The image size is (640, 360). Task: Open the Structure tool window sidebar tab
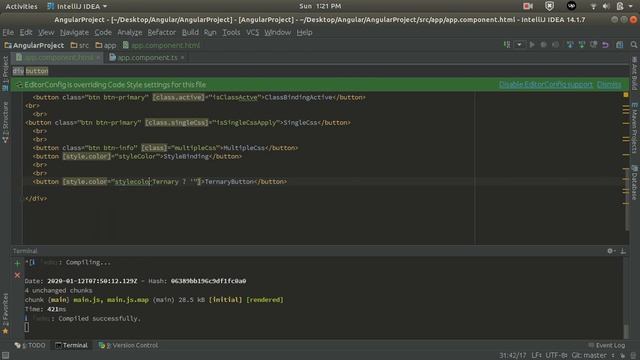click(5, 122)
